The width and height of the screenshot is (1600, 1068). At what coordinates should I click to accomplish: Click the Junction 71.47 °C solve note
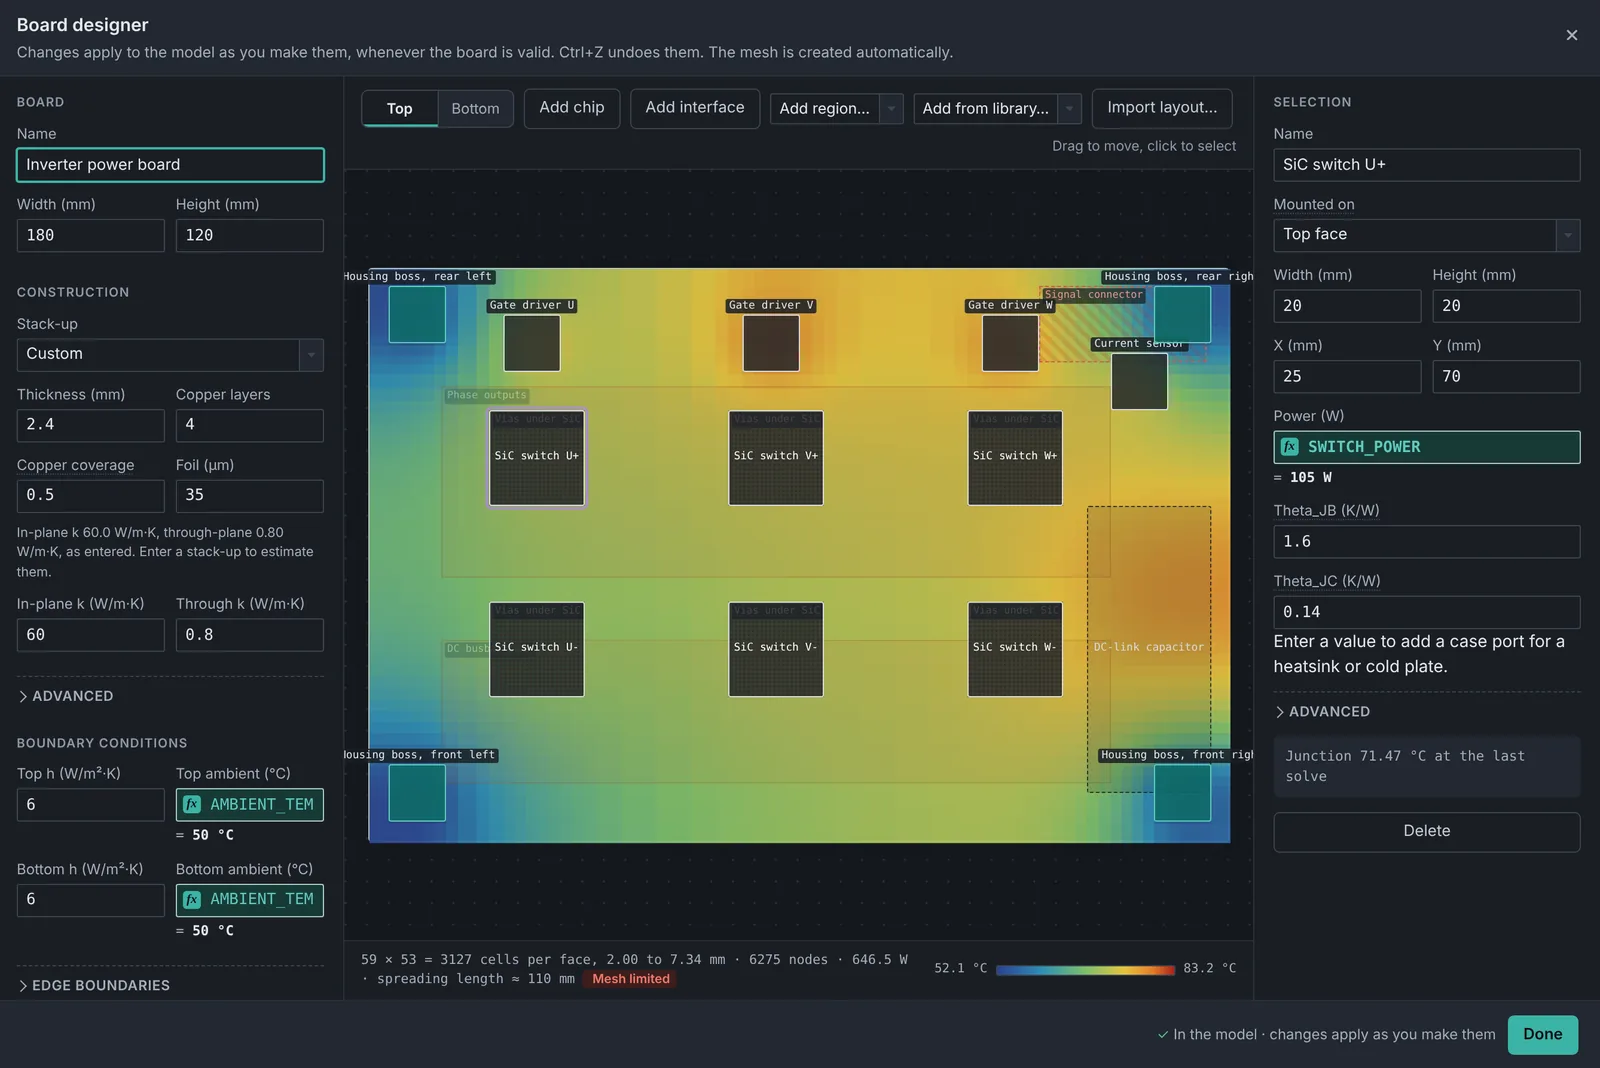tap(1427, 767)
